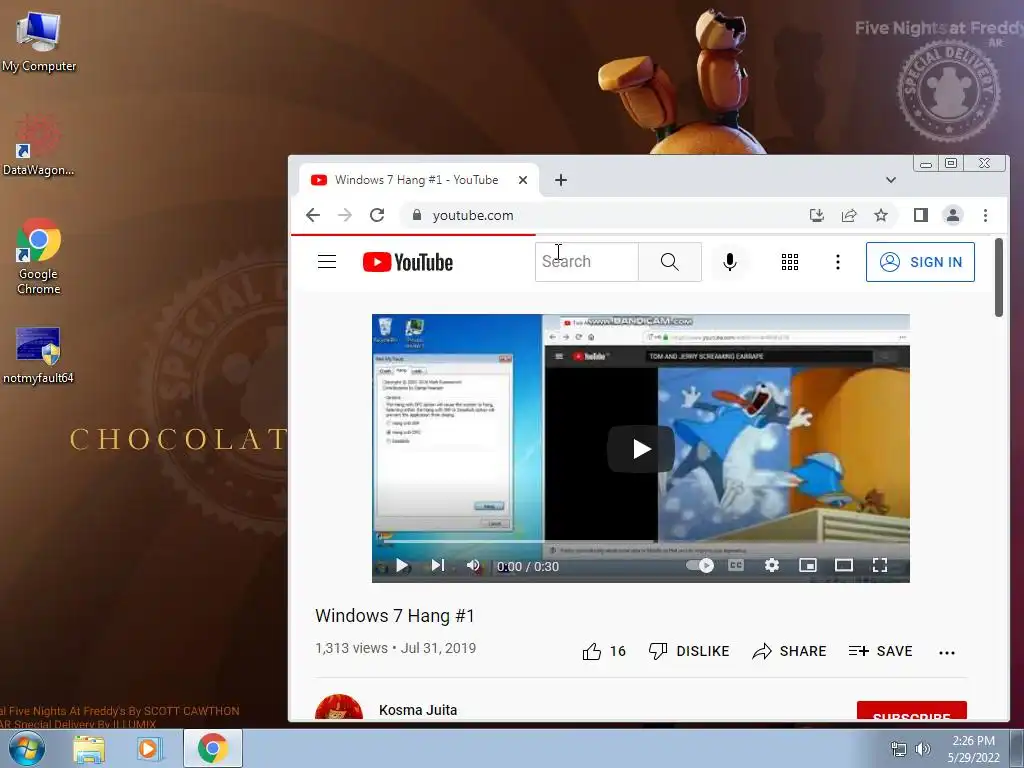This screenshot has width=1024, height=768.
Task: Click the install app icon in address bar
Action: [x=816, y=215]
